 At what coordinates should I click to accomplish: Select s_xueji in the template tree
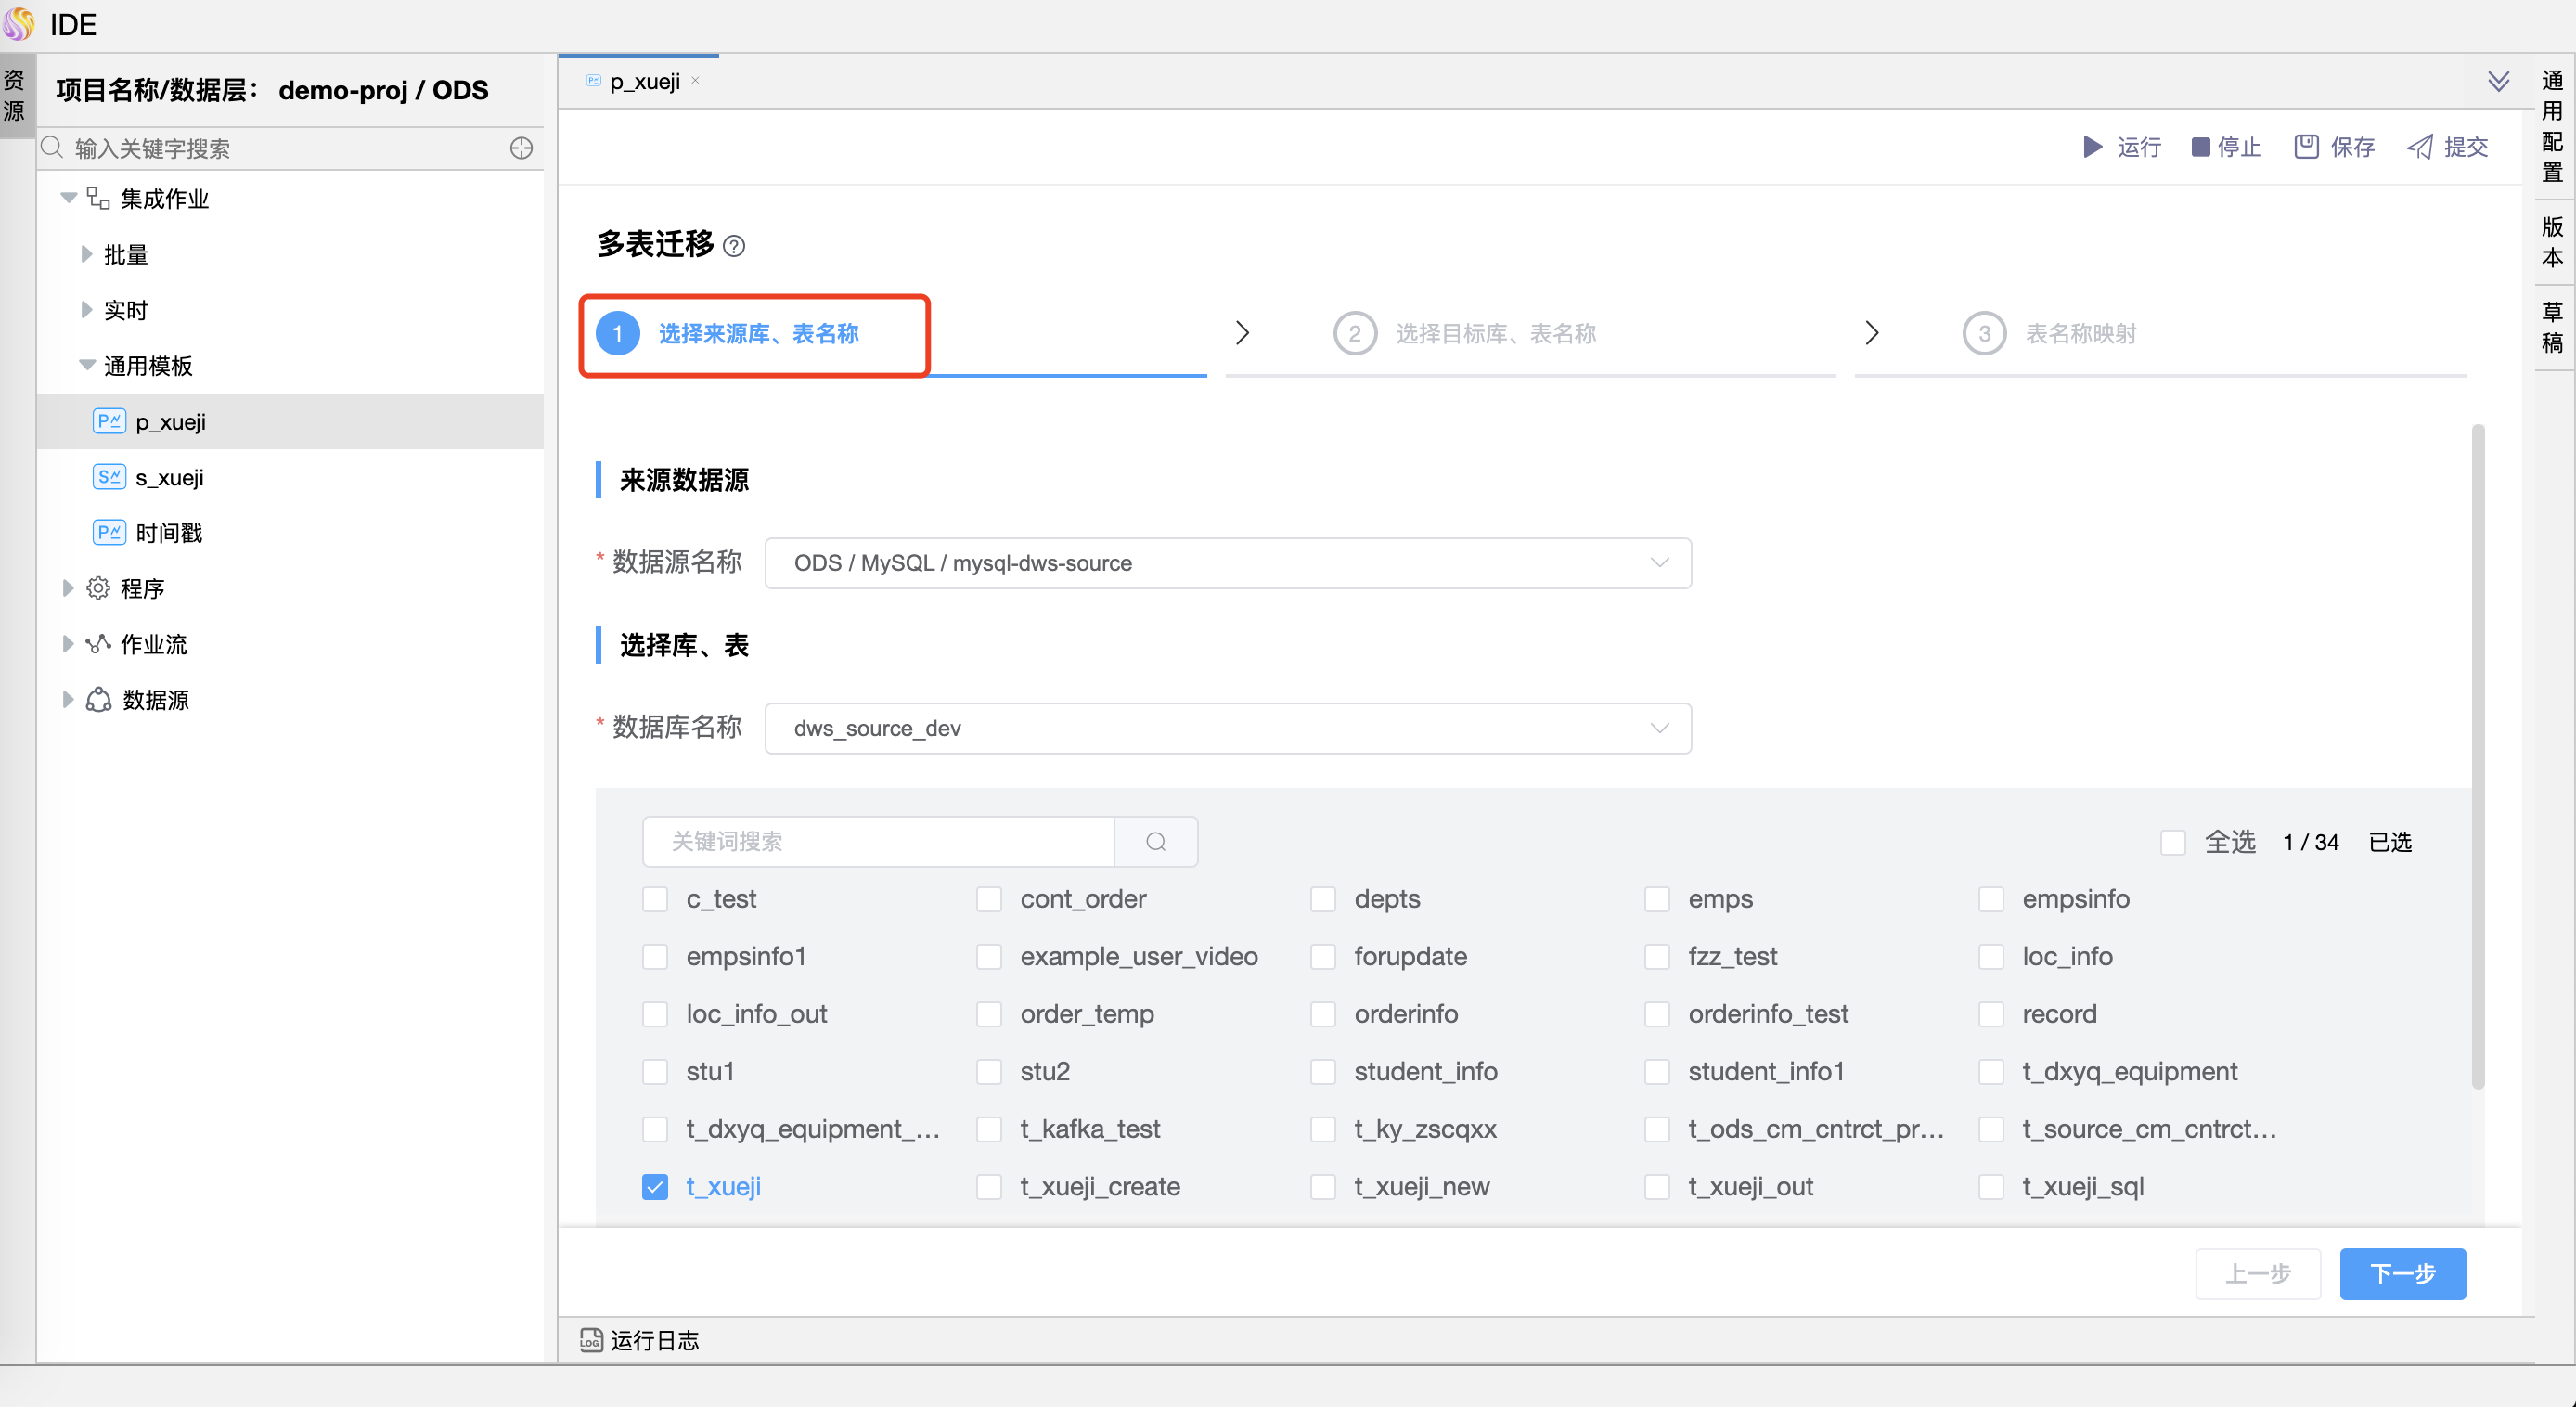[x=169, y=477]
